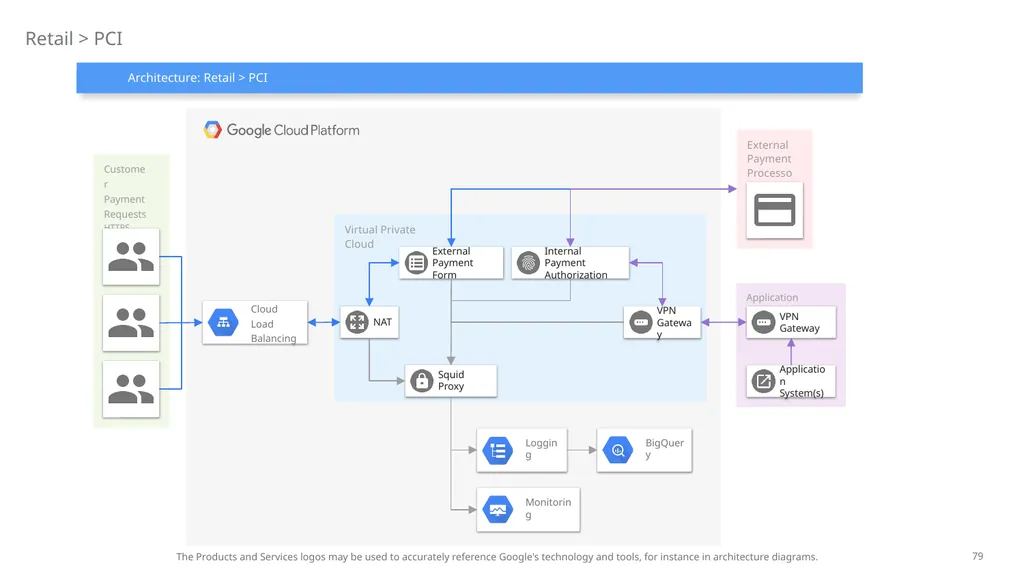Click the VPN Gateway icon inside Application box
Image resolution: width=1024 pixels, height=576 pixels.
tap(763, 322)
